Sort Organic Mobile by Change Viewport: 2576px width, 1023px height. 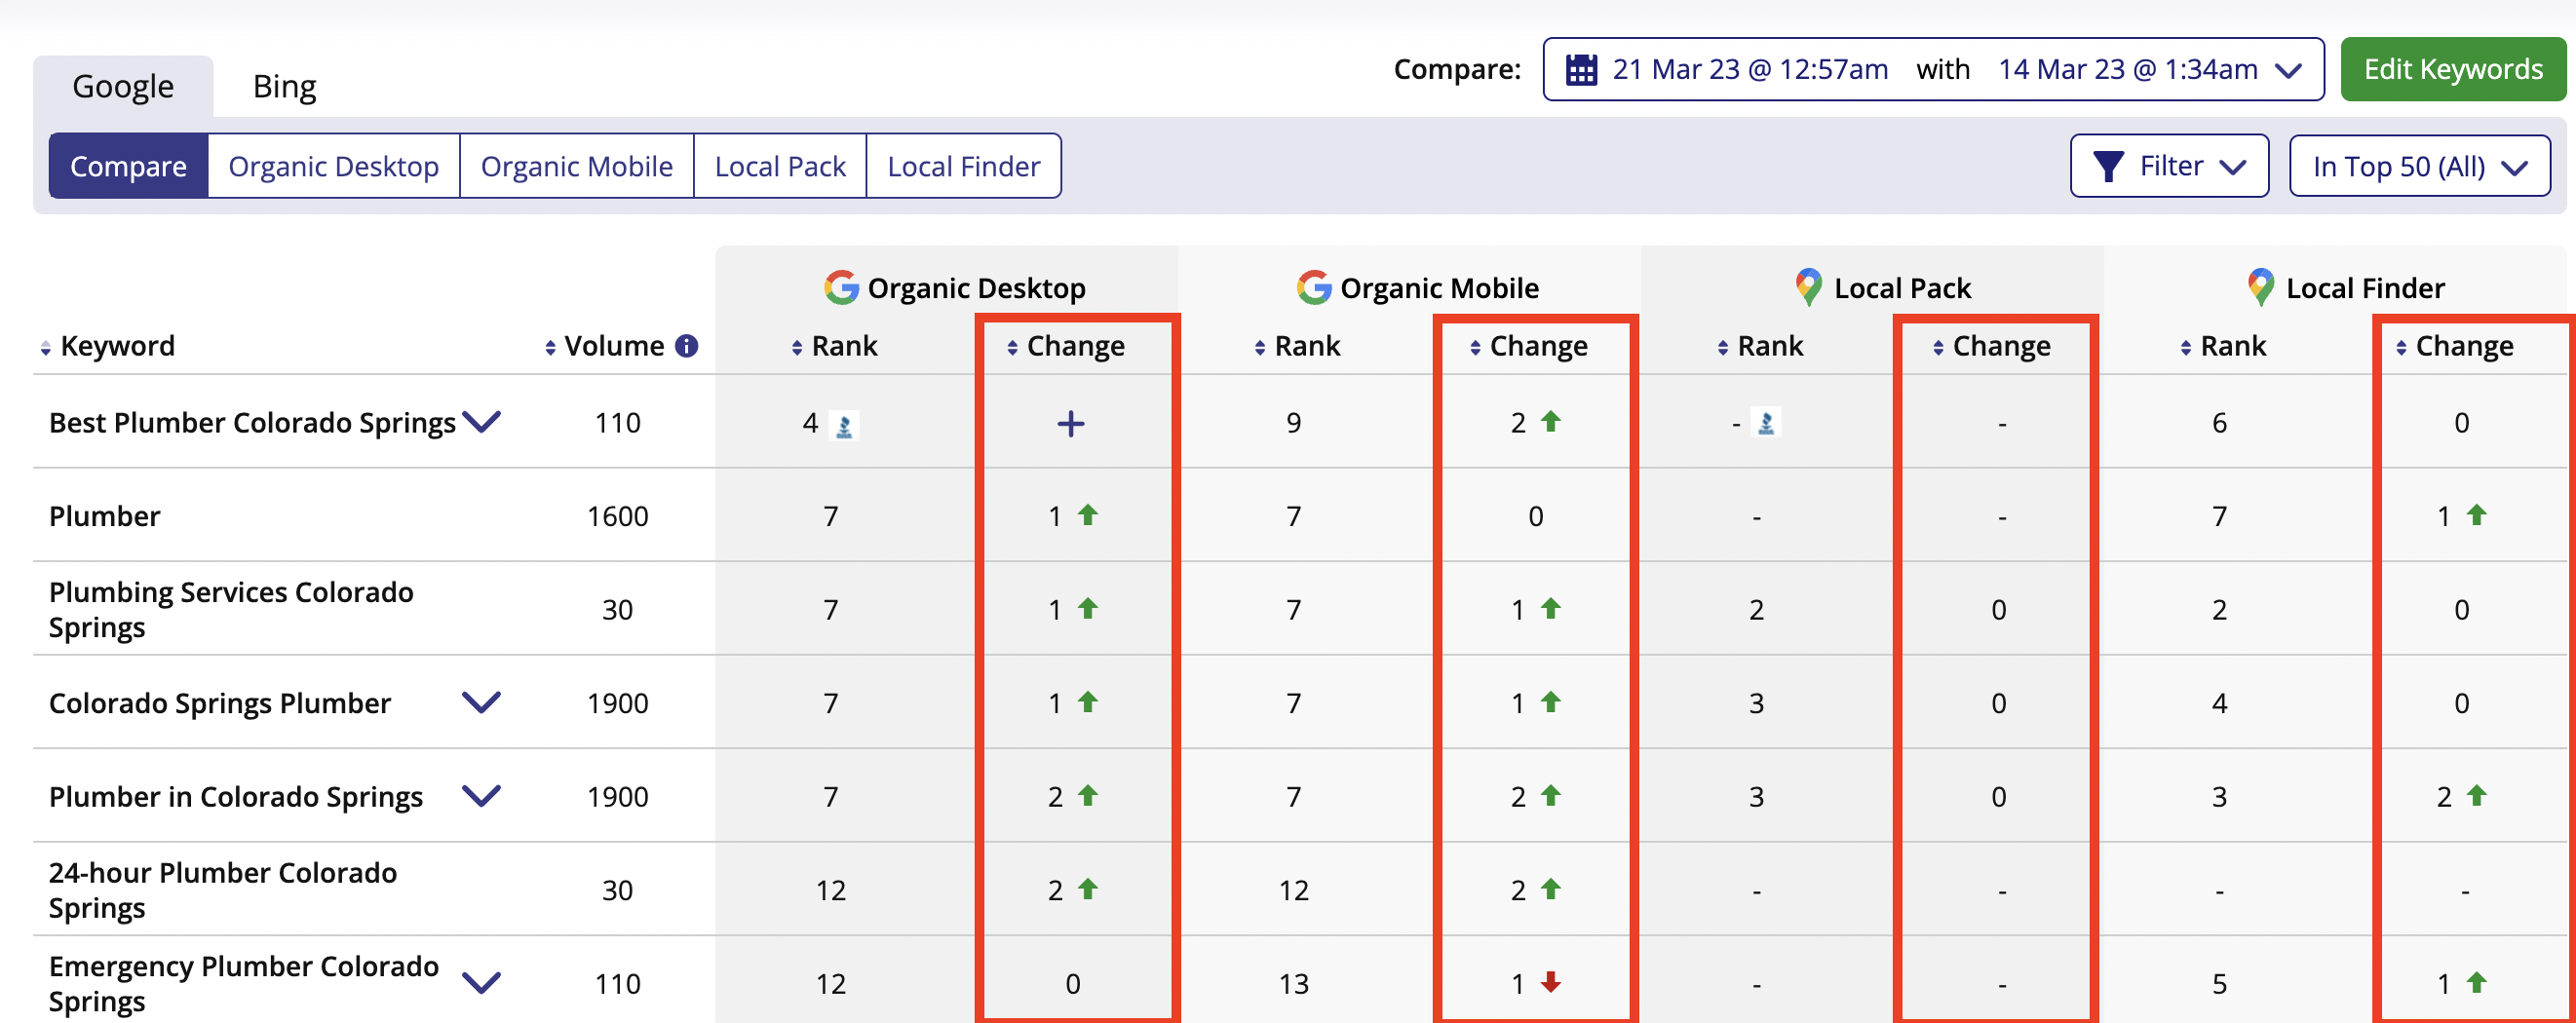click(1476, 347)
